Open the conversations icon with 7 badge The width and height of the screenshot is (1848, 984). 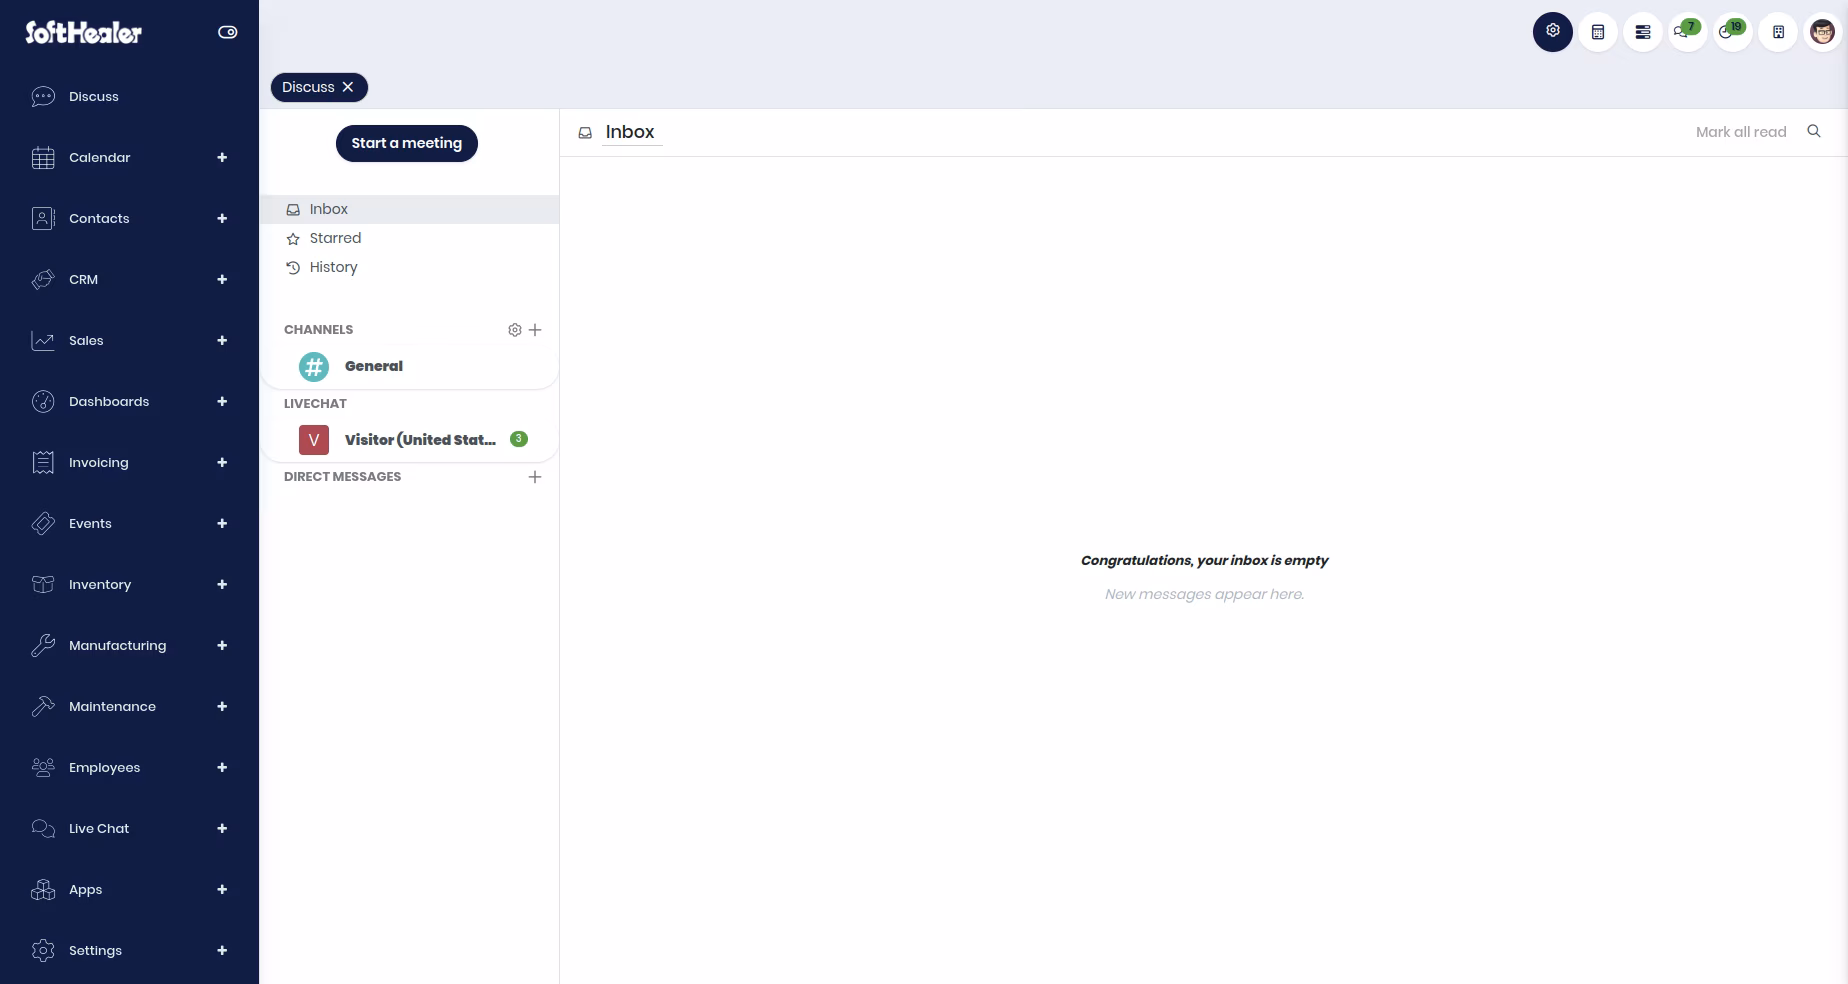click(1688, 32)
